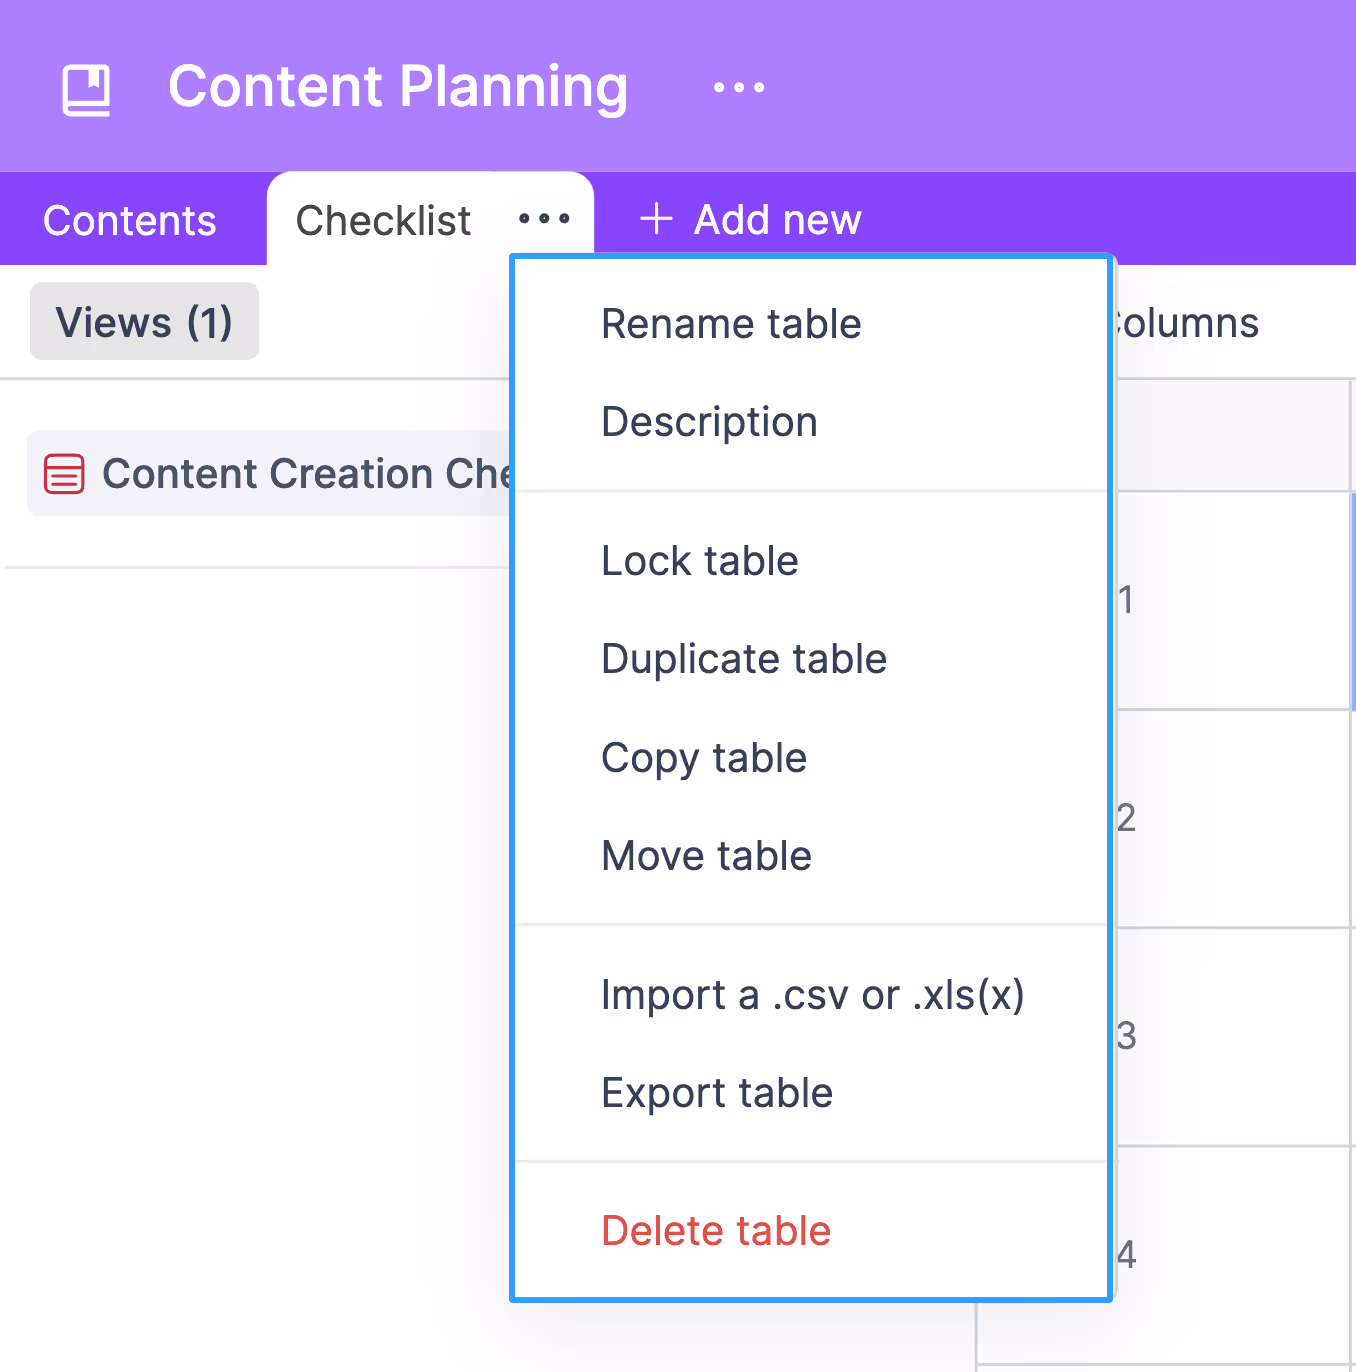
Task: Select Import a .csv or .xls(x)
Action: [x=811, y=995]
